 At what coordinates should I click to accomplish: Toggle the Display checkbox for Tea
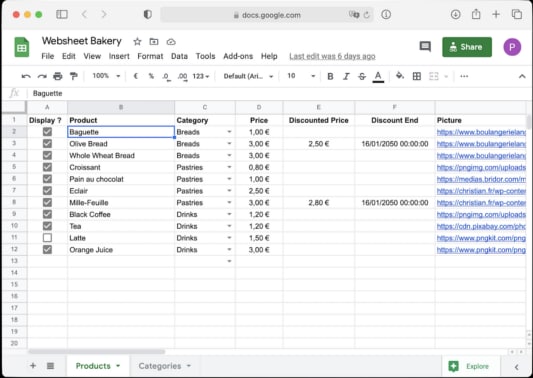pos(47,226)
